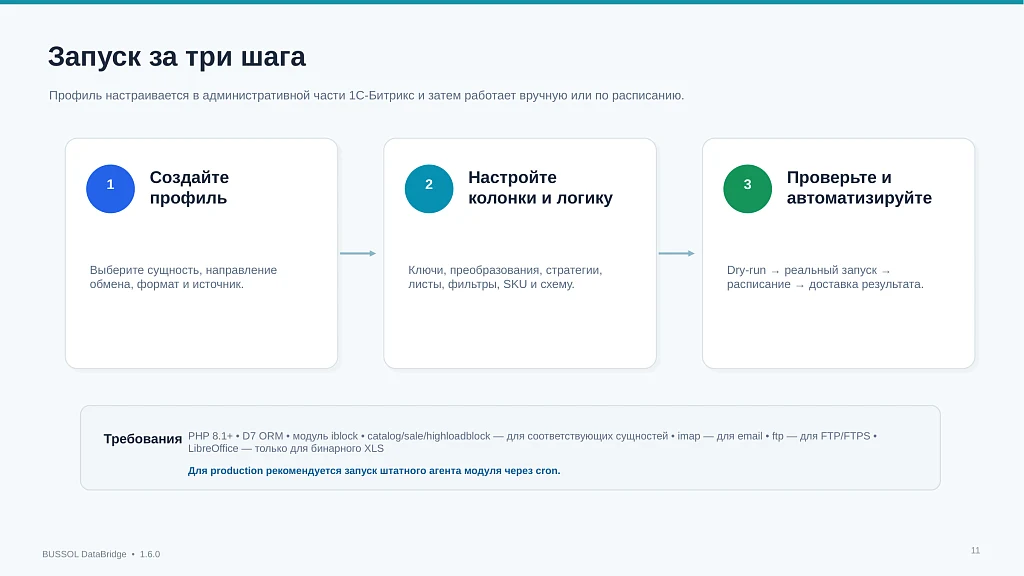Click the slide page number 11
This screenshot has height=576, width=1024.
[x=975, y=551]
